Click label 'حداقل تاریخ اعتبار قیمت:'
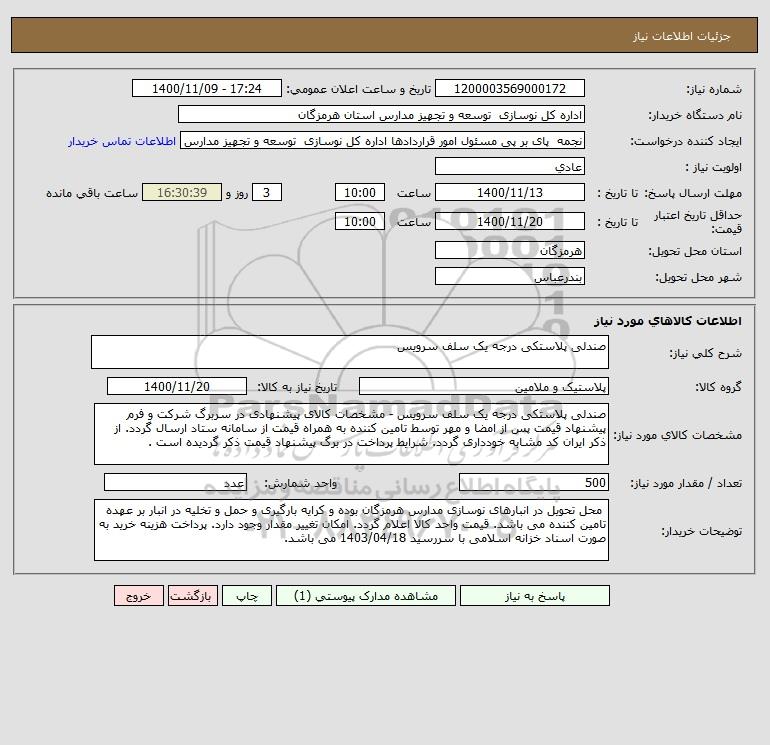This screenshot has width=770, height=745. click(697, 222)
